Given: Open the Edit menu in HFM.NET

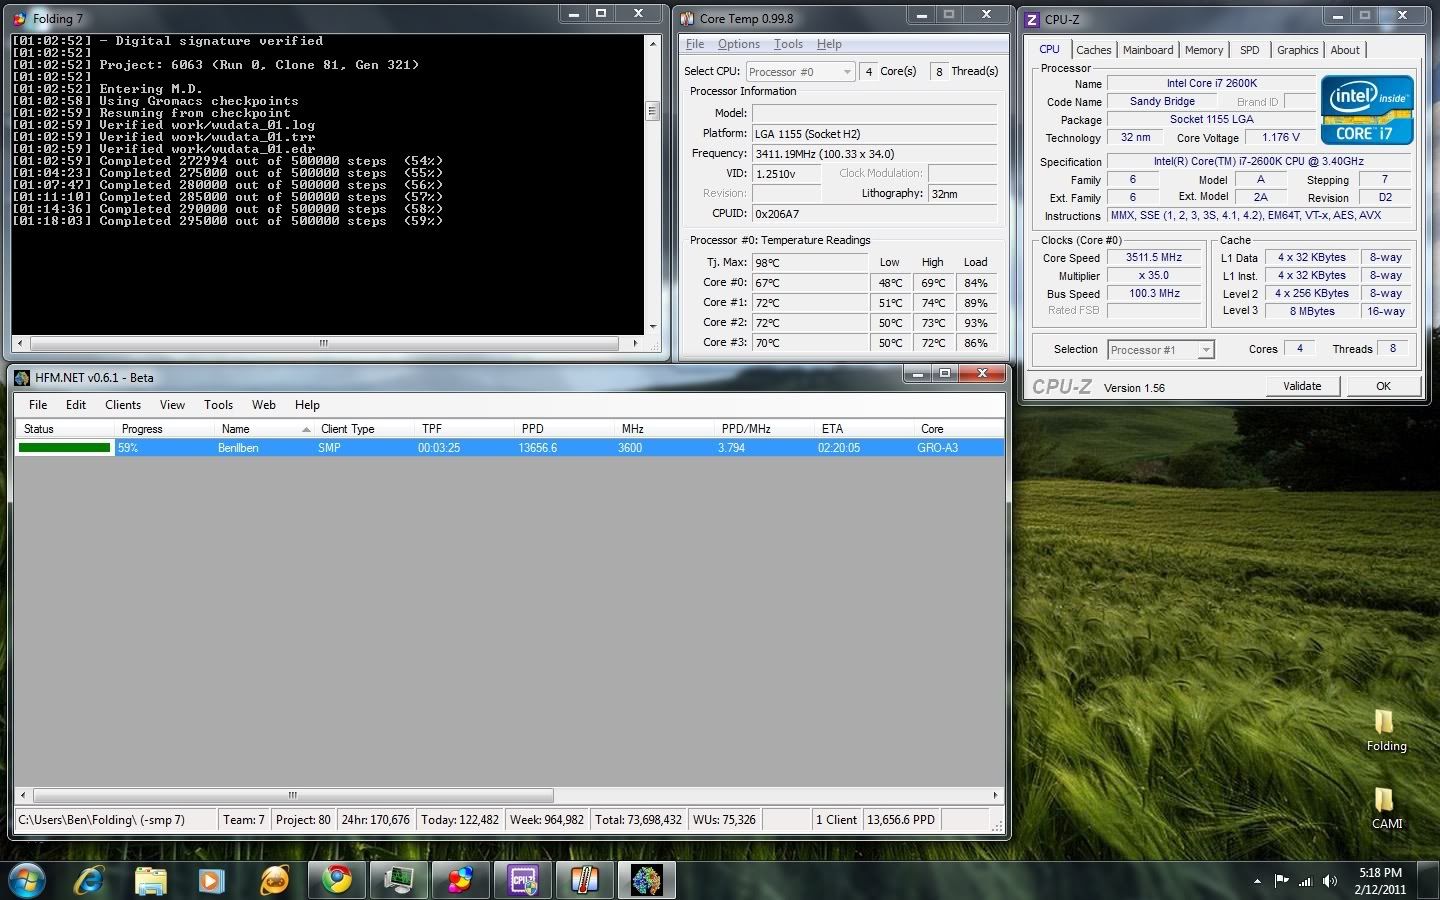Looking at the screenshot, I should [x=76, y=405].
